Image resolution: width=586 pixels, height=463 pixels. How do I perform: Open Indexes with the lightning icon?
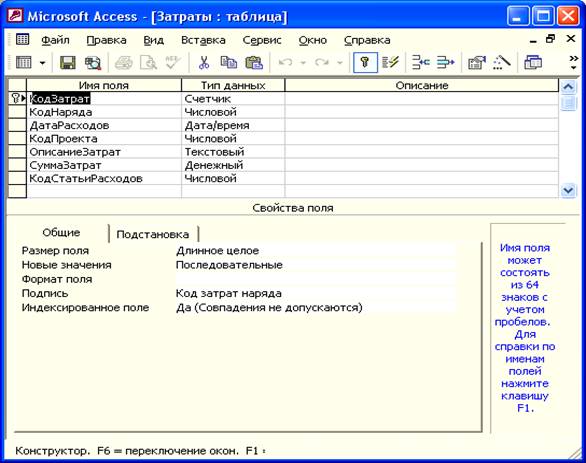pyautogui.click(x=391, y=63)
